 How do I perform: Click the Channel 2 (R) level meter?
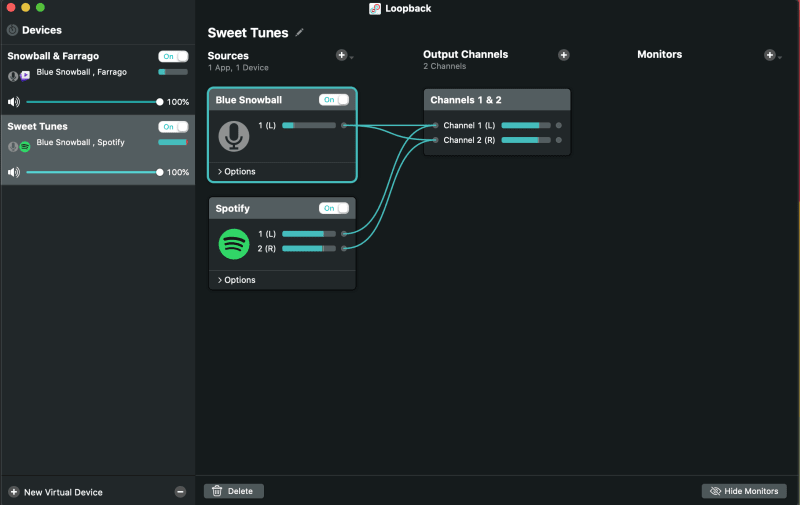(526, 140)
